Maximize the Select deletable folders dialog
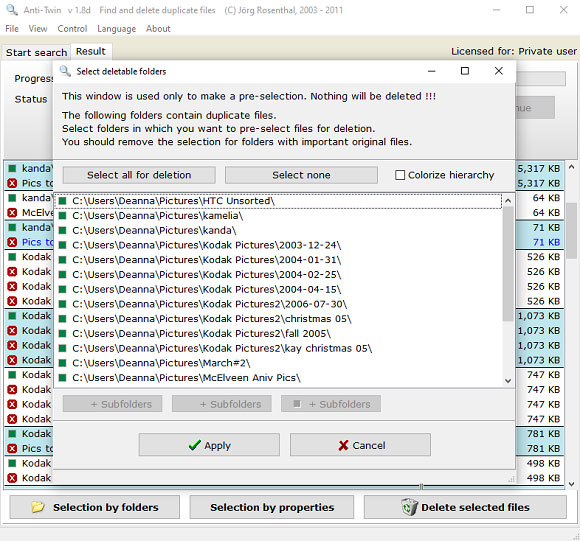 click(465, 71)
